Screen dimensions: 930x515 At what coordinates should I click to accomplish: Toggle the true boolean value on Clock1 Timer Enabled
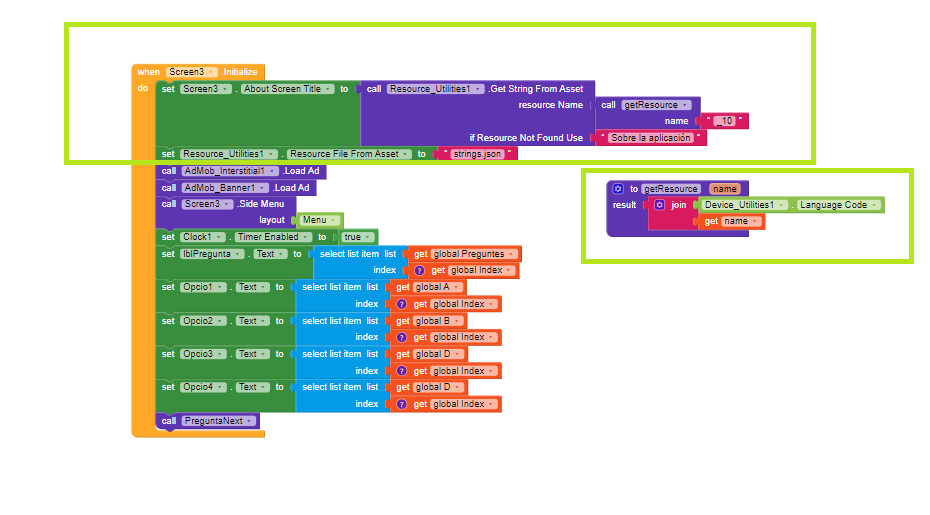tap(358, 237)
